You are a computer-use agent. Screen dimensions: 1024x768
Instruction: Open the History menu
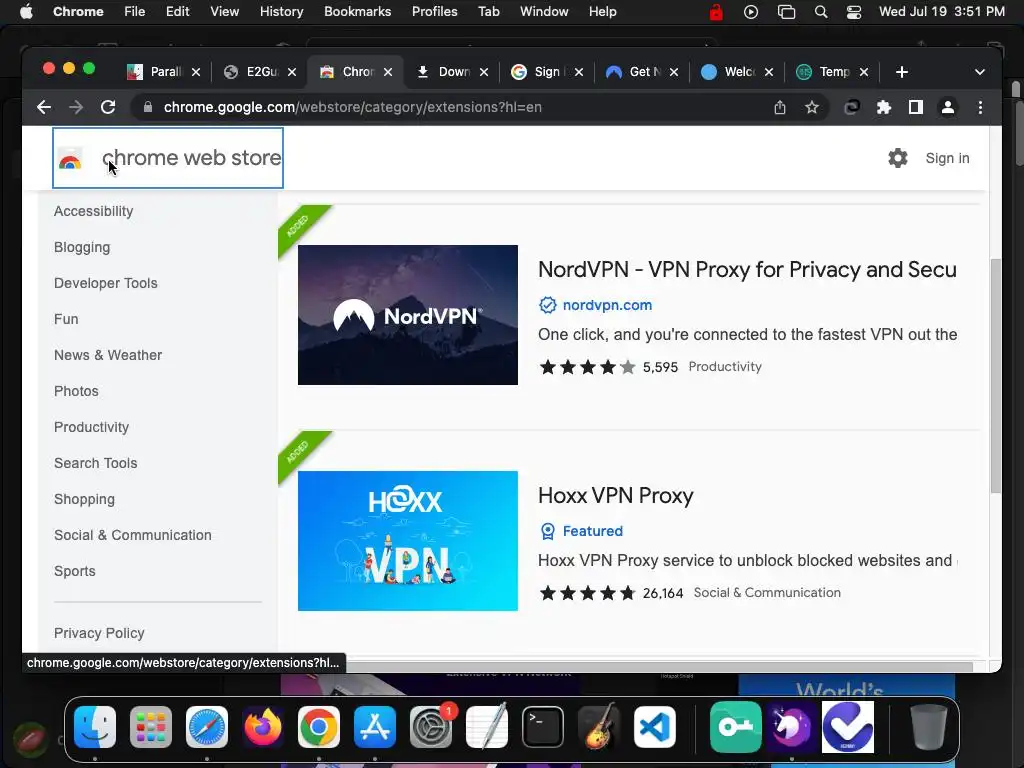[x=281, y=12]
